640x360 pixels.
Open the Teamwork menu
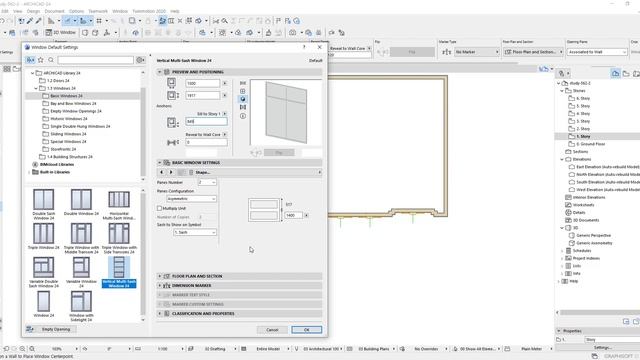(98, 11)
